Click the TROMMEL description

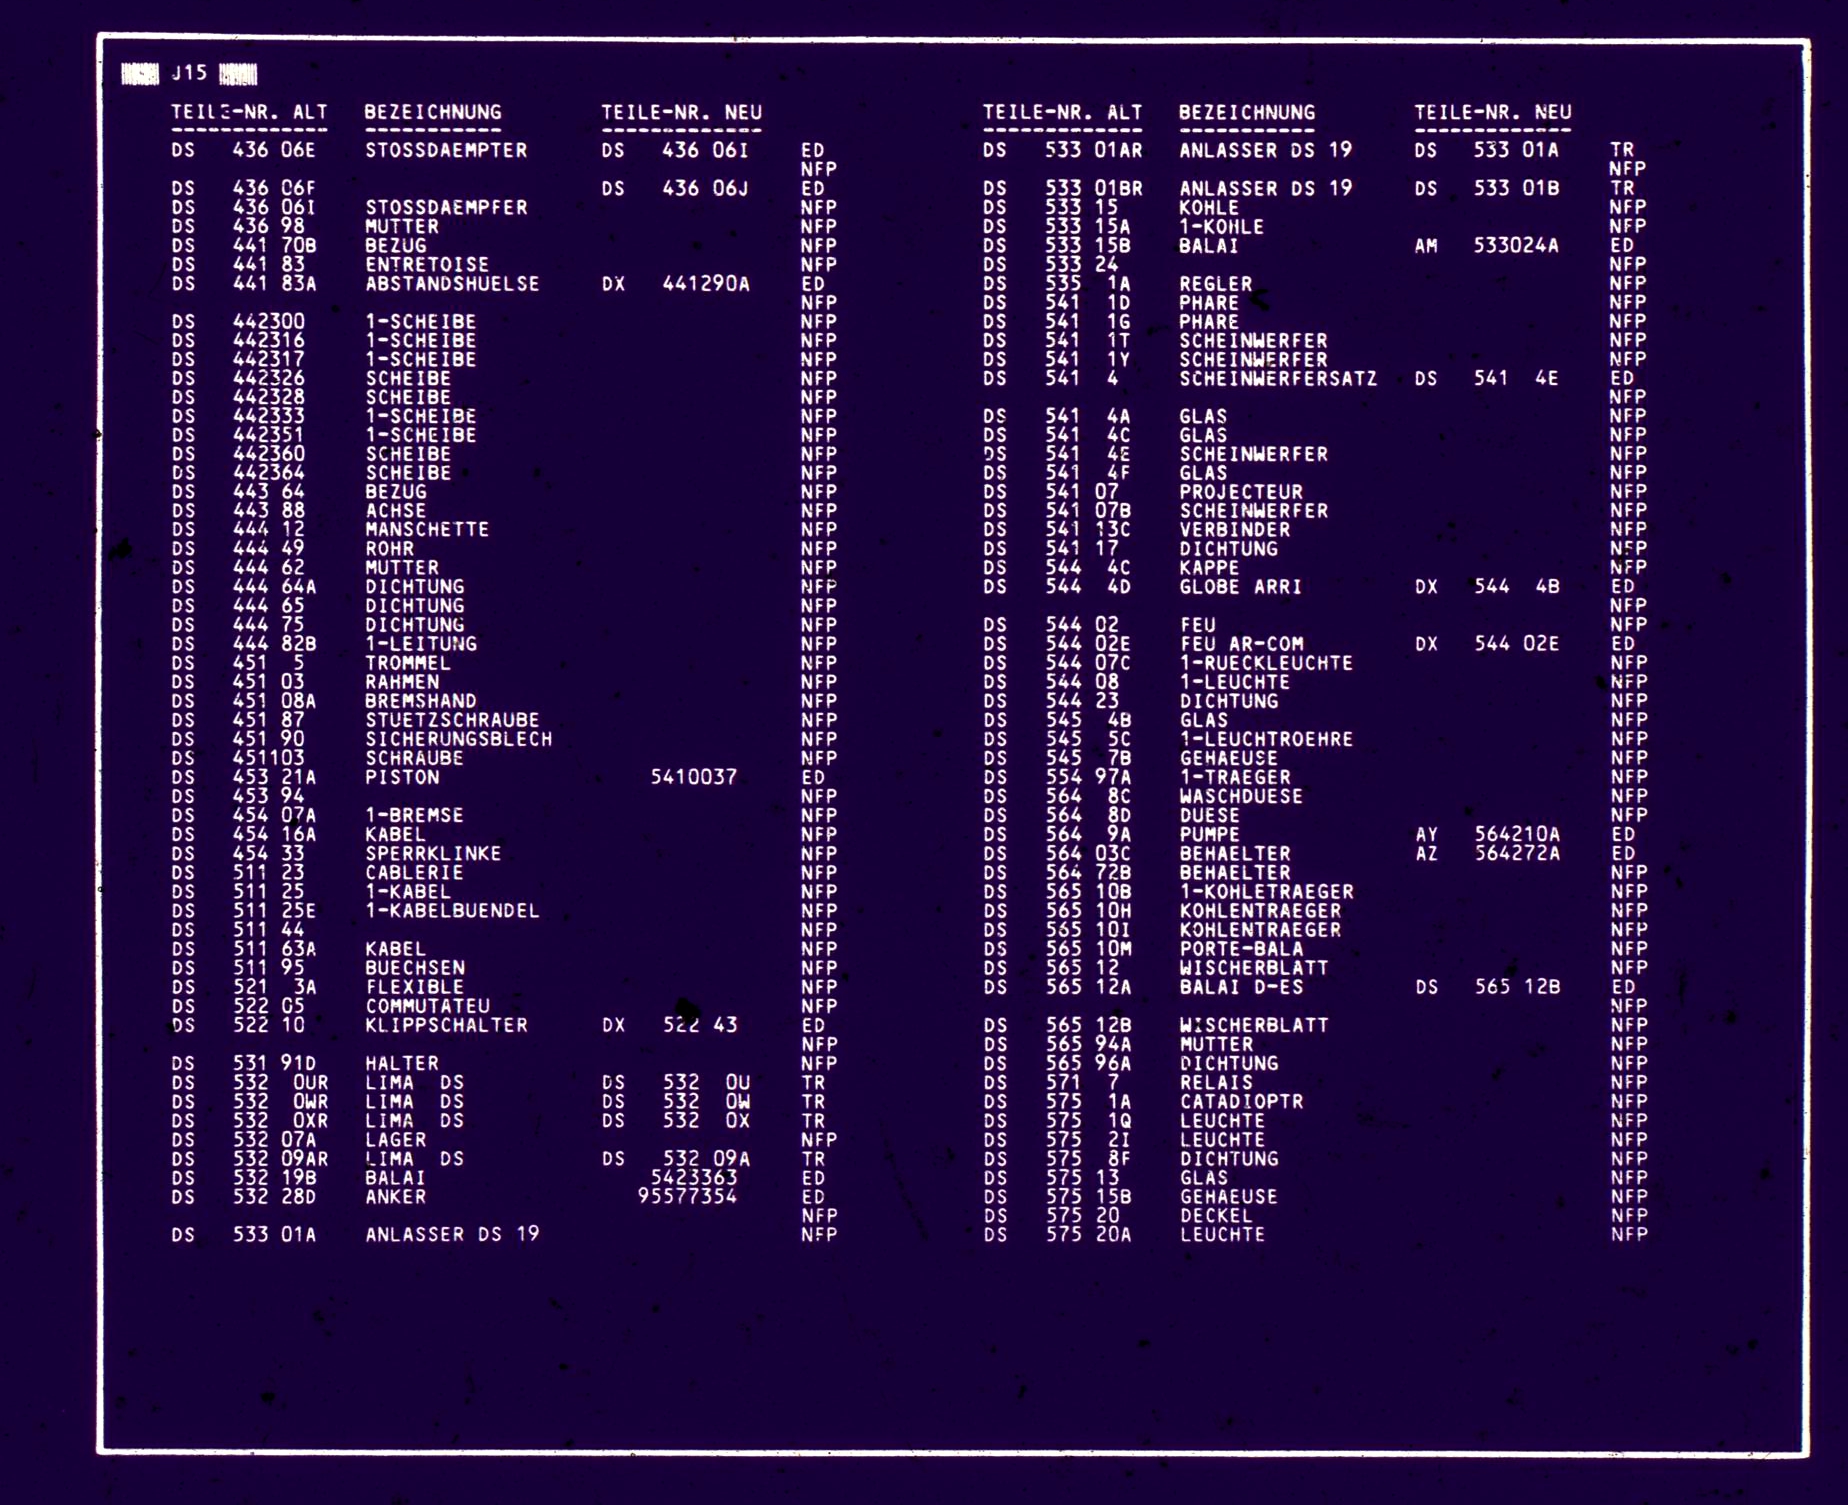[x=408, y=663]
